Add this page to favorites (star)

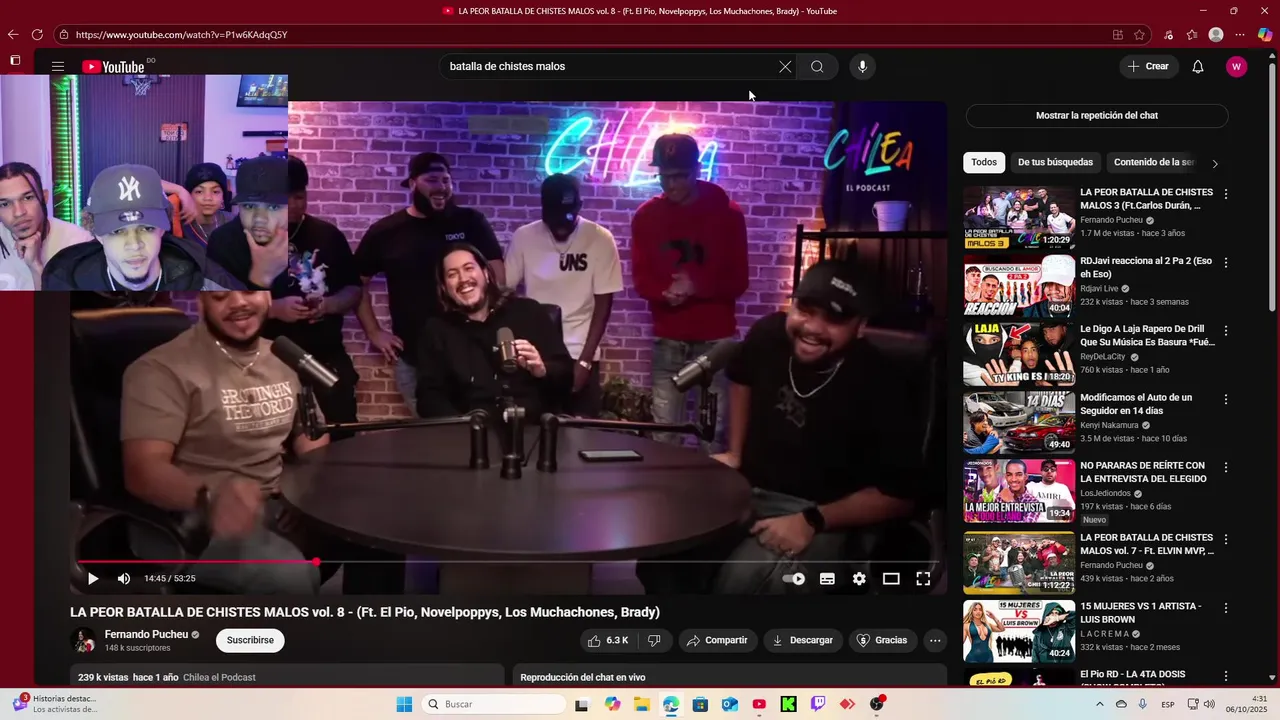pyautogui.click(x=1139, y=35)
